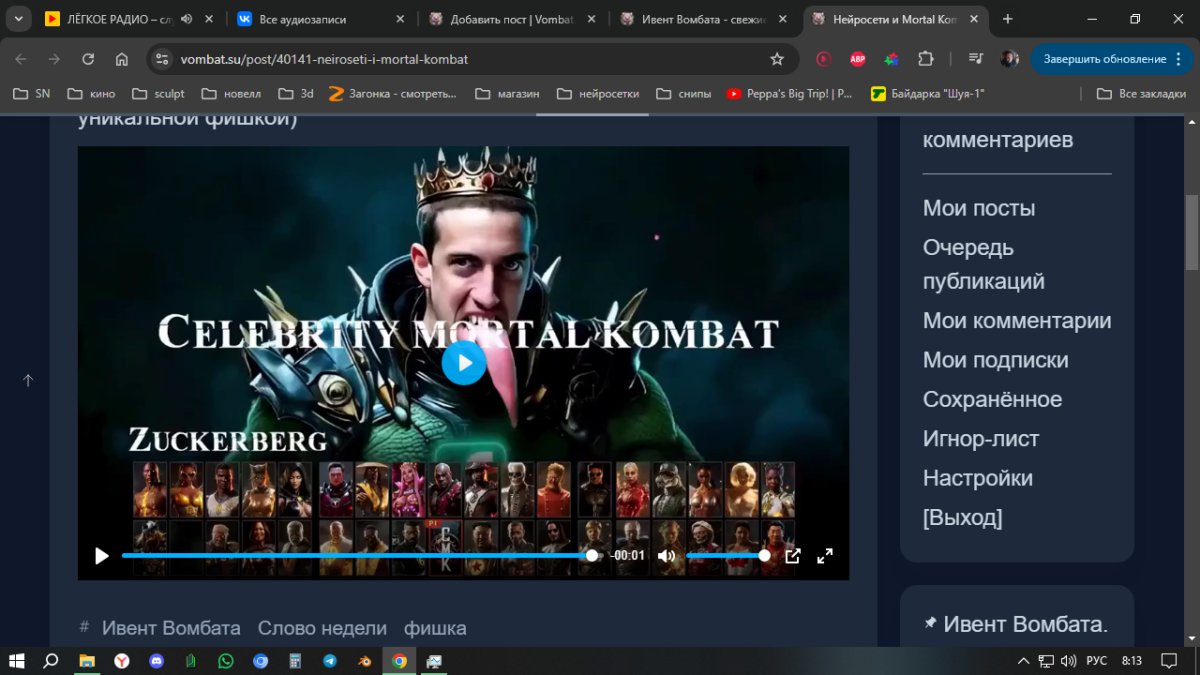
Task: Click the Слово недели tag
Action: 322,628
